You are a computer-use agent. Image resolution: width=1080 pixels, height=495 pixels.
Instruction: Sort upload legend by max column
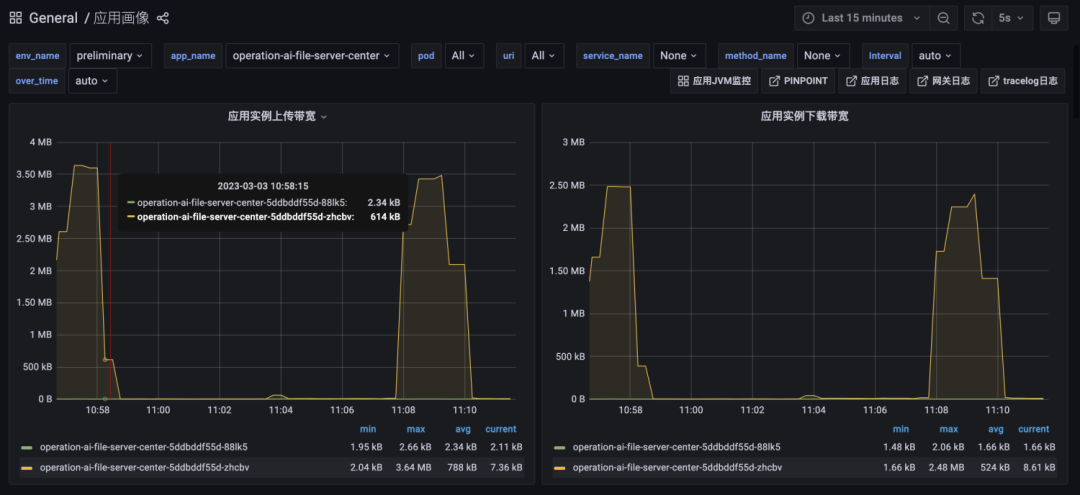click(415, 429)
